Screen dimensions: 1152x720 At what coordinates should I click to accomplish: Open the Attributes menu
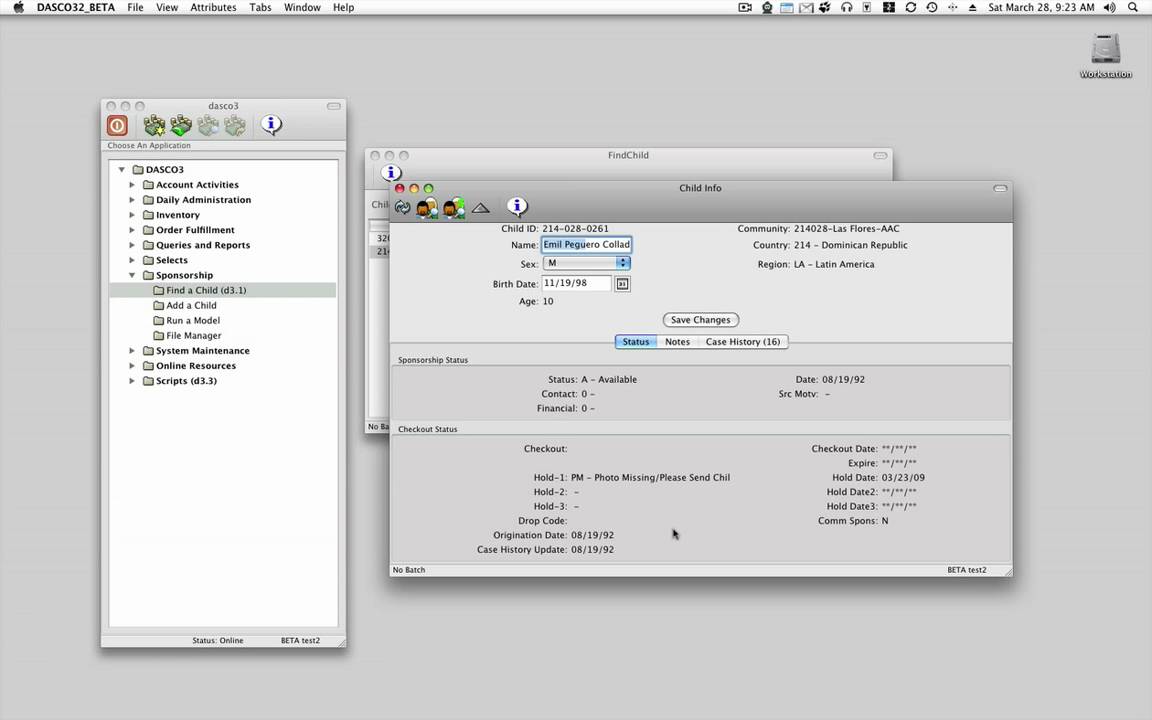[x=213, y=7]
